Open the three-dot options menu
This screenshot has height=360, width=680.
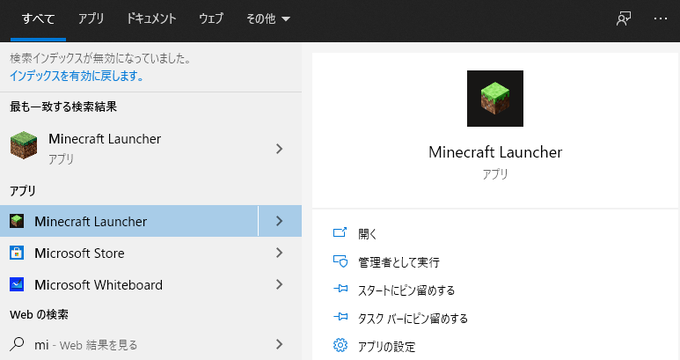pyautogui.click(x=660, y=19)
